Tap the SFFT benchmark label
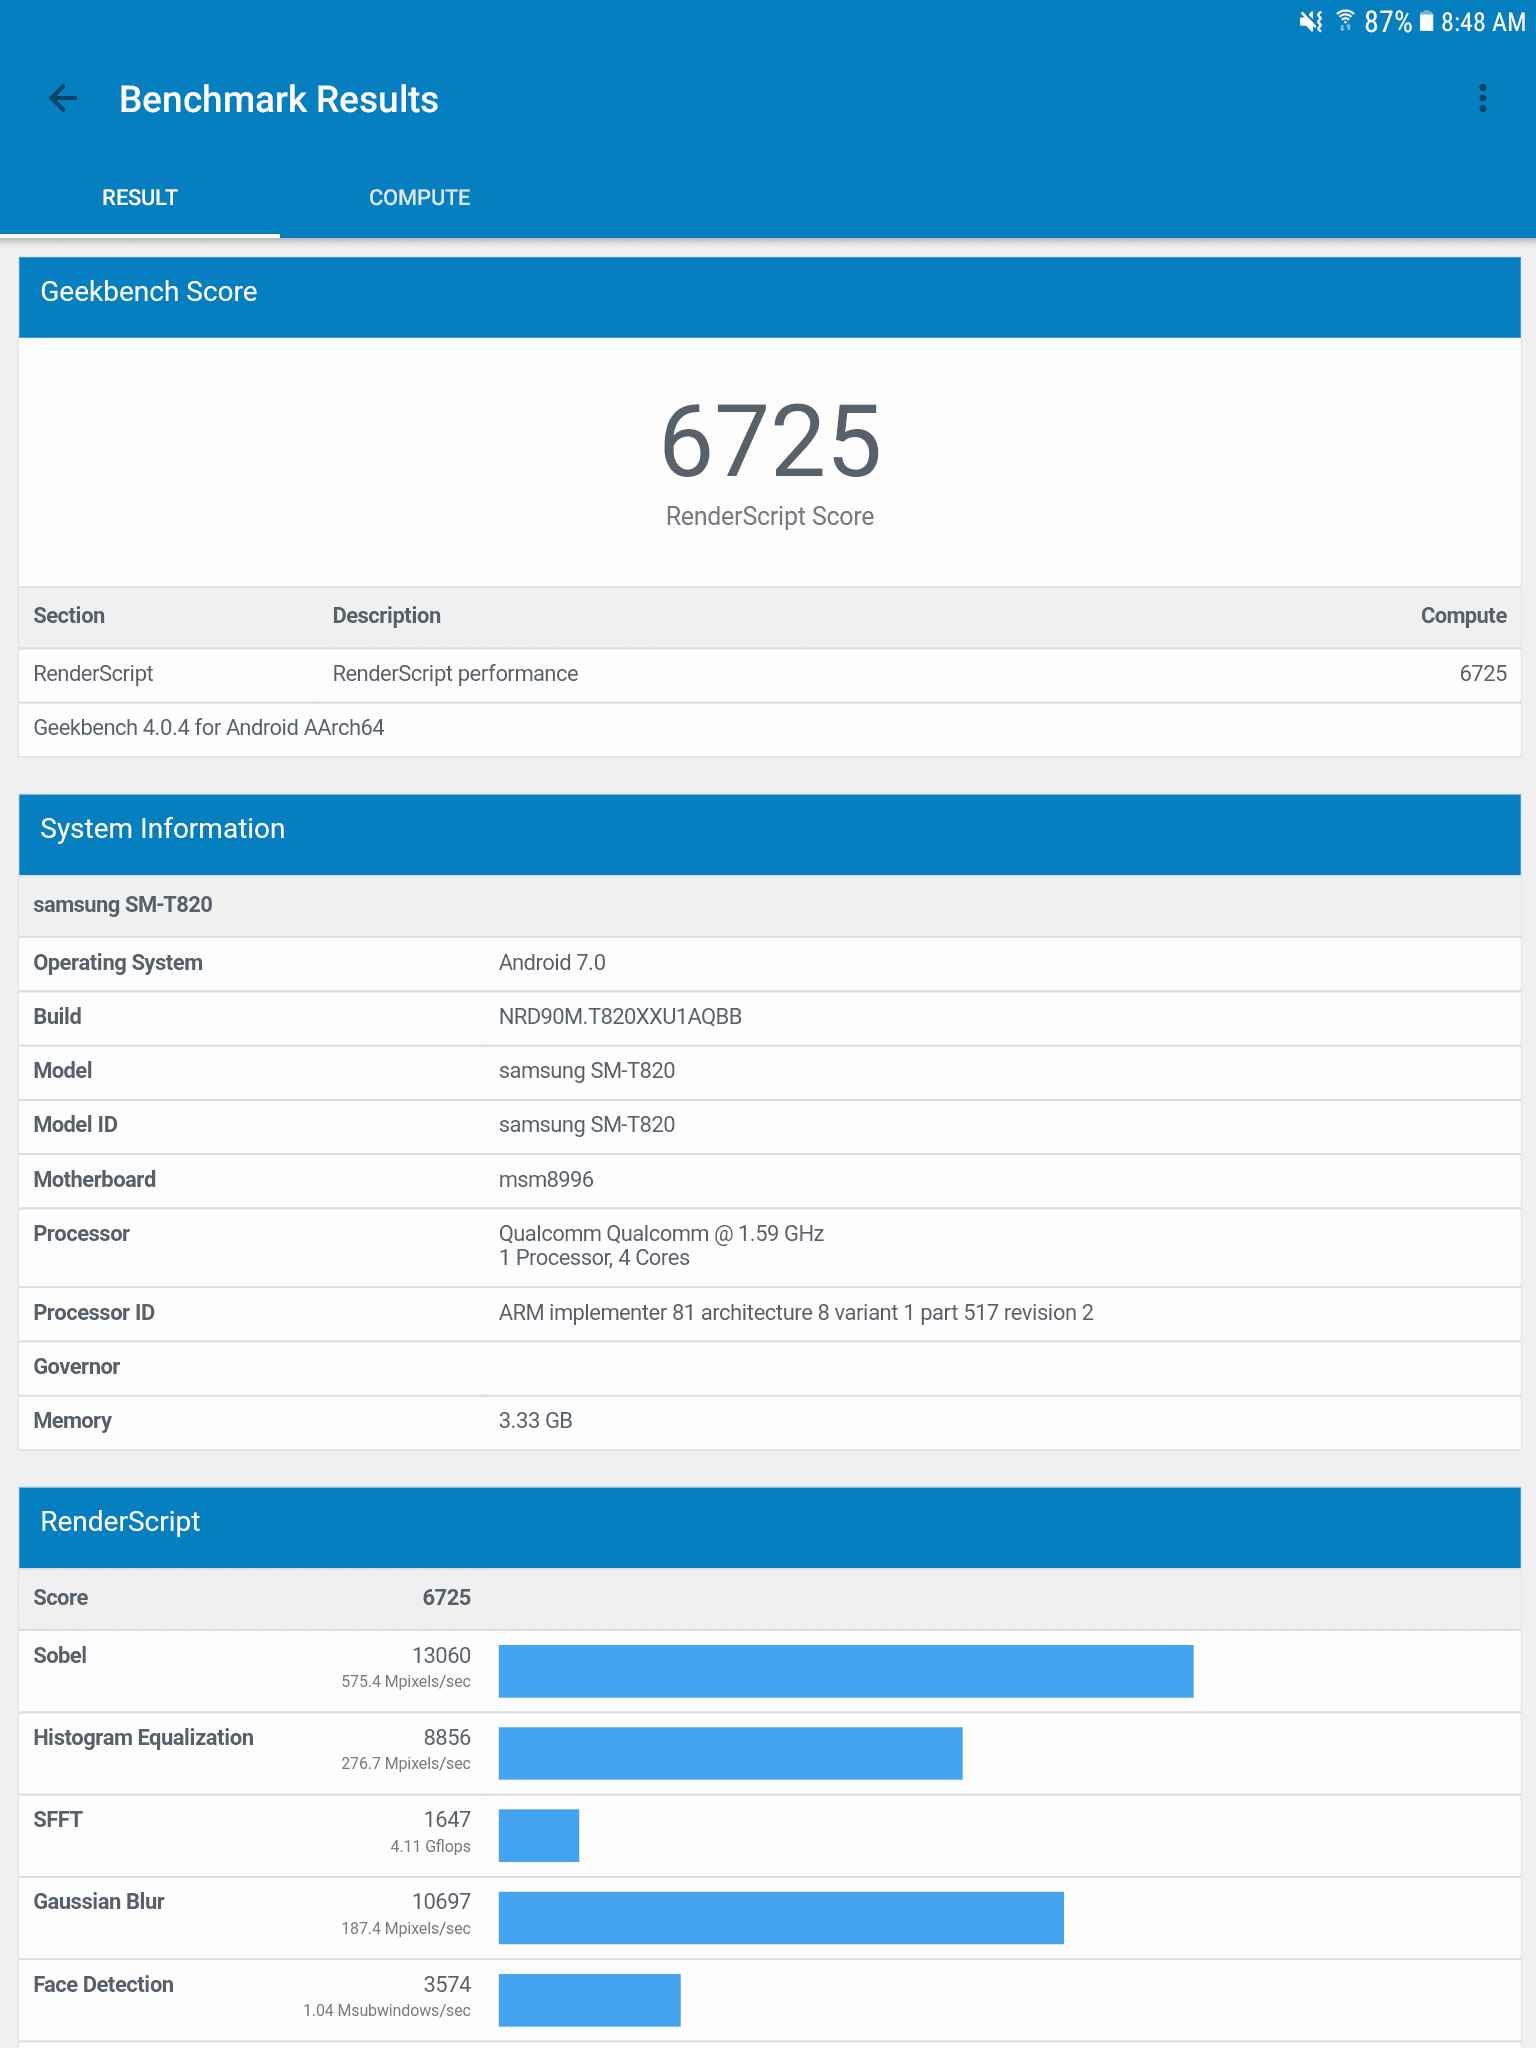Image resolution: width=1536 pixels, height=2048 pixels. pyautogui.click(x=58, y=1820)
